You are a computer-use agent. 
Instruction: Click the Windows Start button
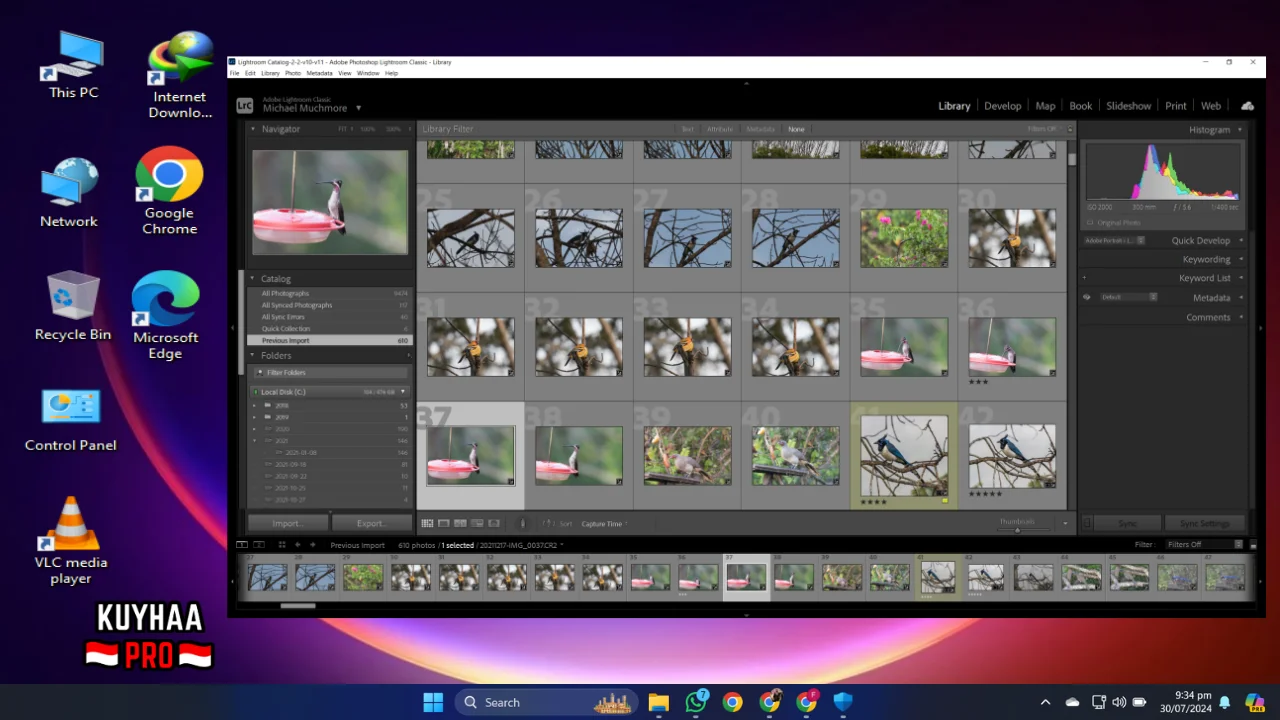coord(433,702)
